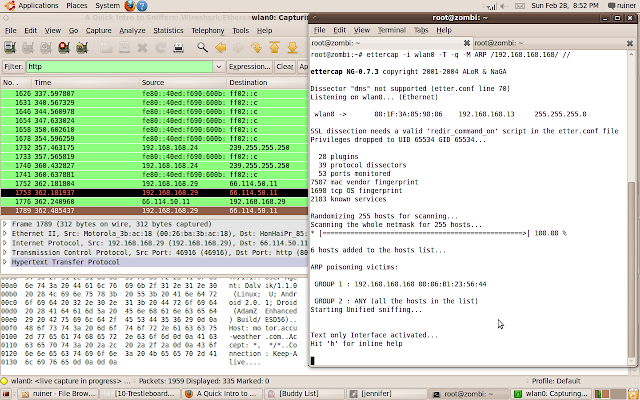640x400 pixels.
Task: Print packets using printer icon
Action: click(x=178, y=47)
